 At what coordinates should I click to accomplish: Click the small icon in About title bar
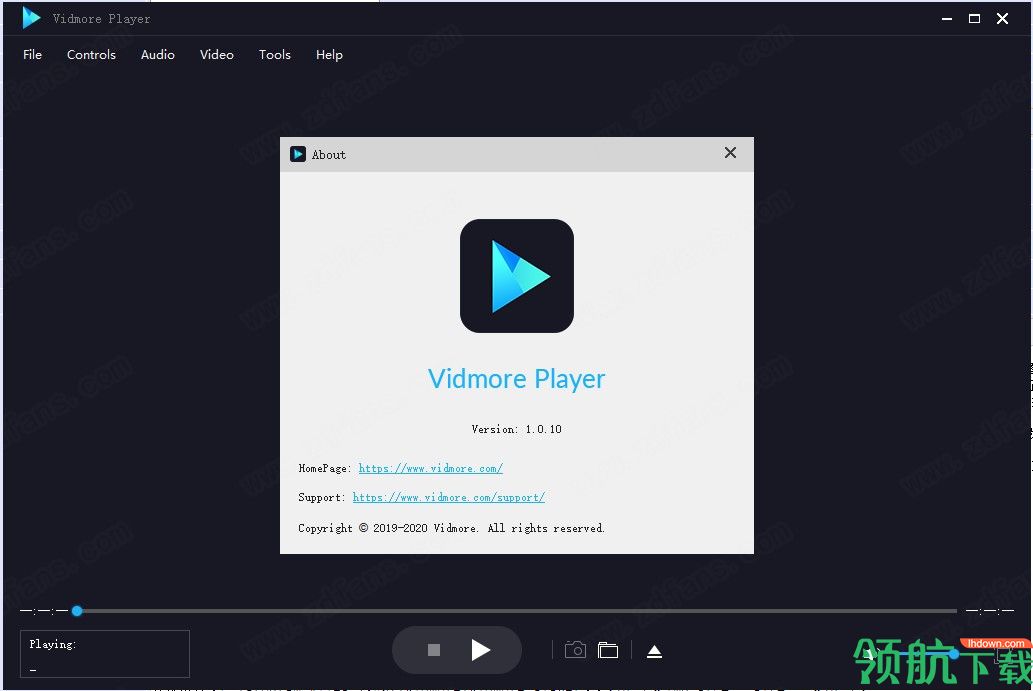click(x=298, y=154)
